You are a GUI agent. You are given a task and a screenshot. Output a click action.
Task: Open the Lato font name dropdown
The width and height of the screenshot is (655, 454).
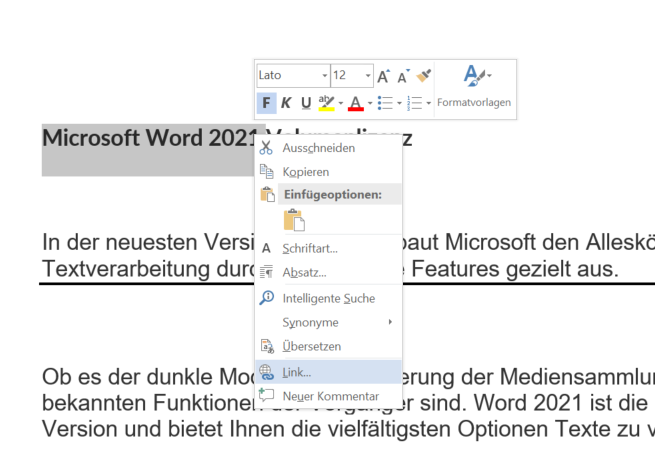coord(325,76)
